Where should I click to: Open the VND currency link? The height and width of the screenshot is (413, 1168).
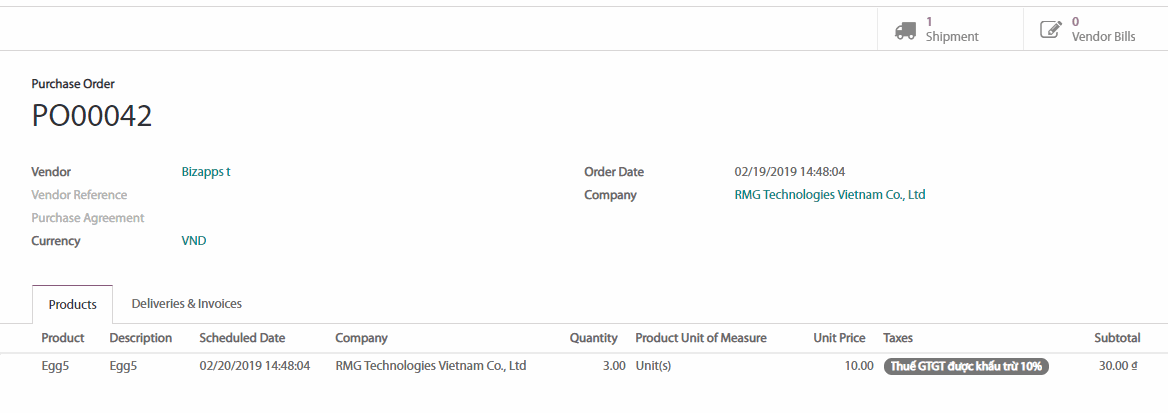coord(194,241)
